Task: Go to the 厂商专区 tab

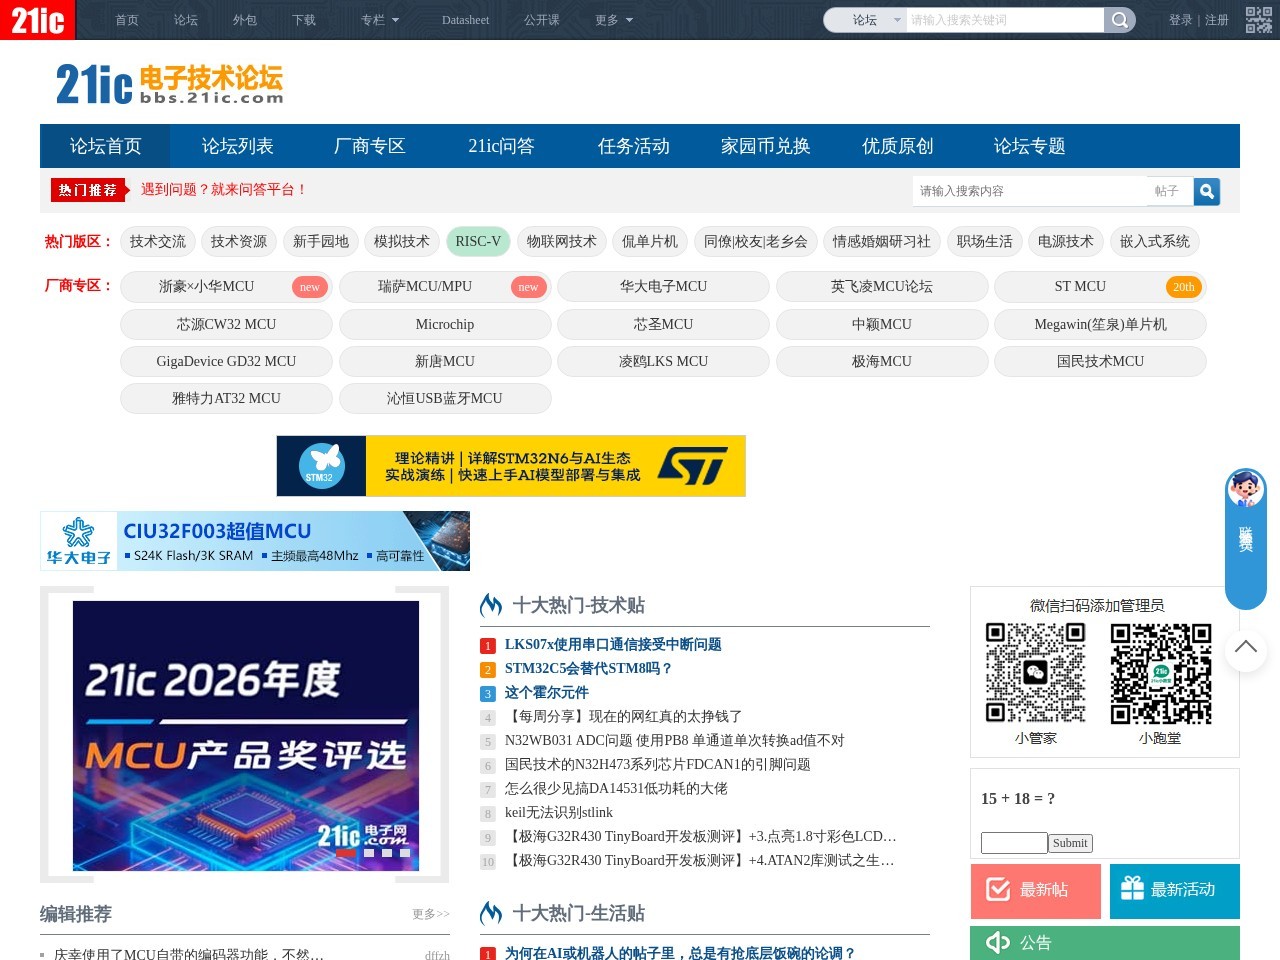Action: (369, 146)
